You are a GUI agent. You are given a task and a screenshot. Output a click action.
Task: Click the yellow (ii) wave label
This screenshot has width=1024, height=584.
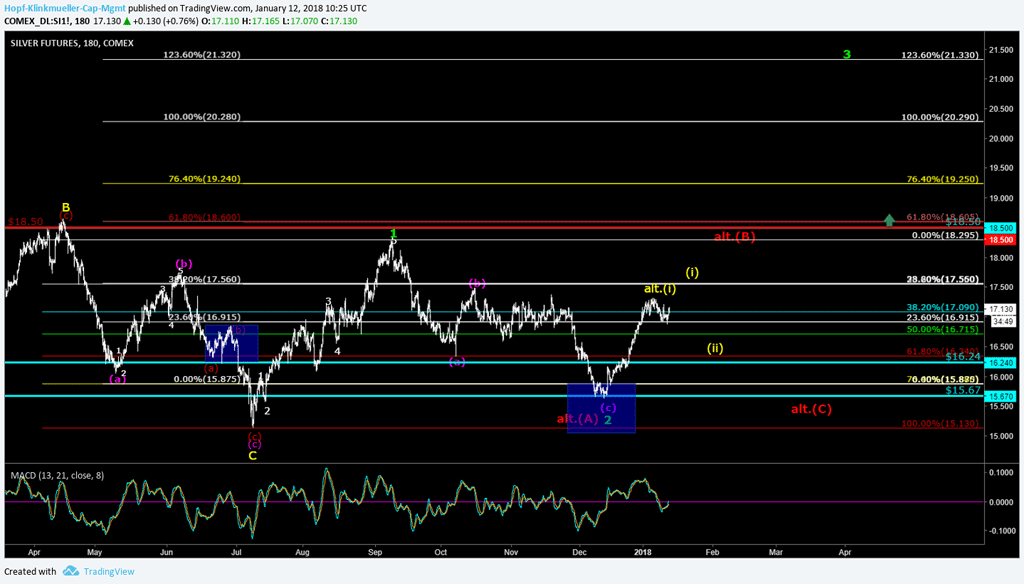pyautogui.click(x=715, y=348)
